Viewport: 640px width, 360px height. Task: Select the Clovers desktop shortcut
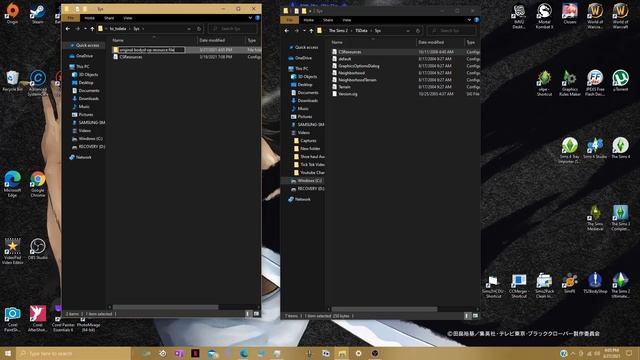[x=569, y=14]
